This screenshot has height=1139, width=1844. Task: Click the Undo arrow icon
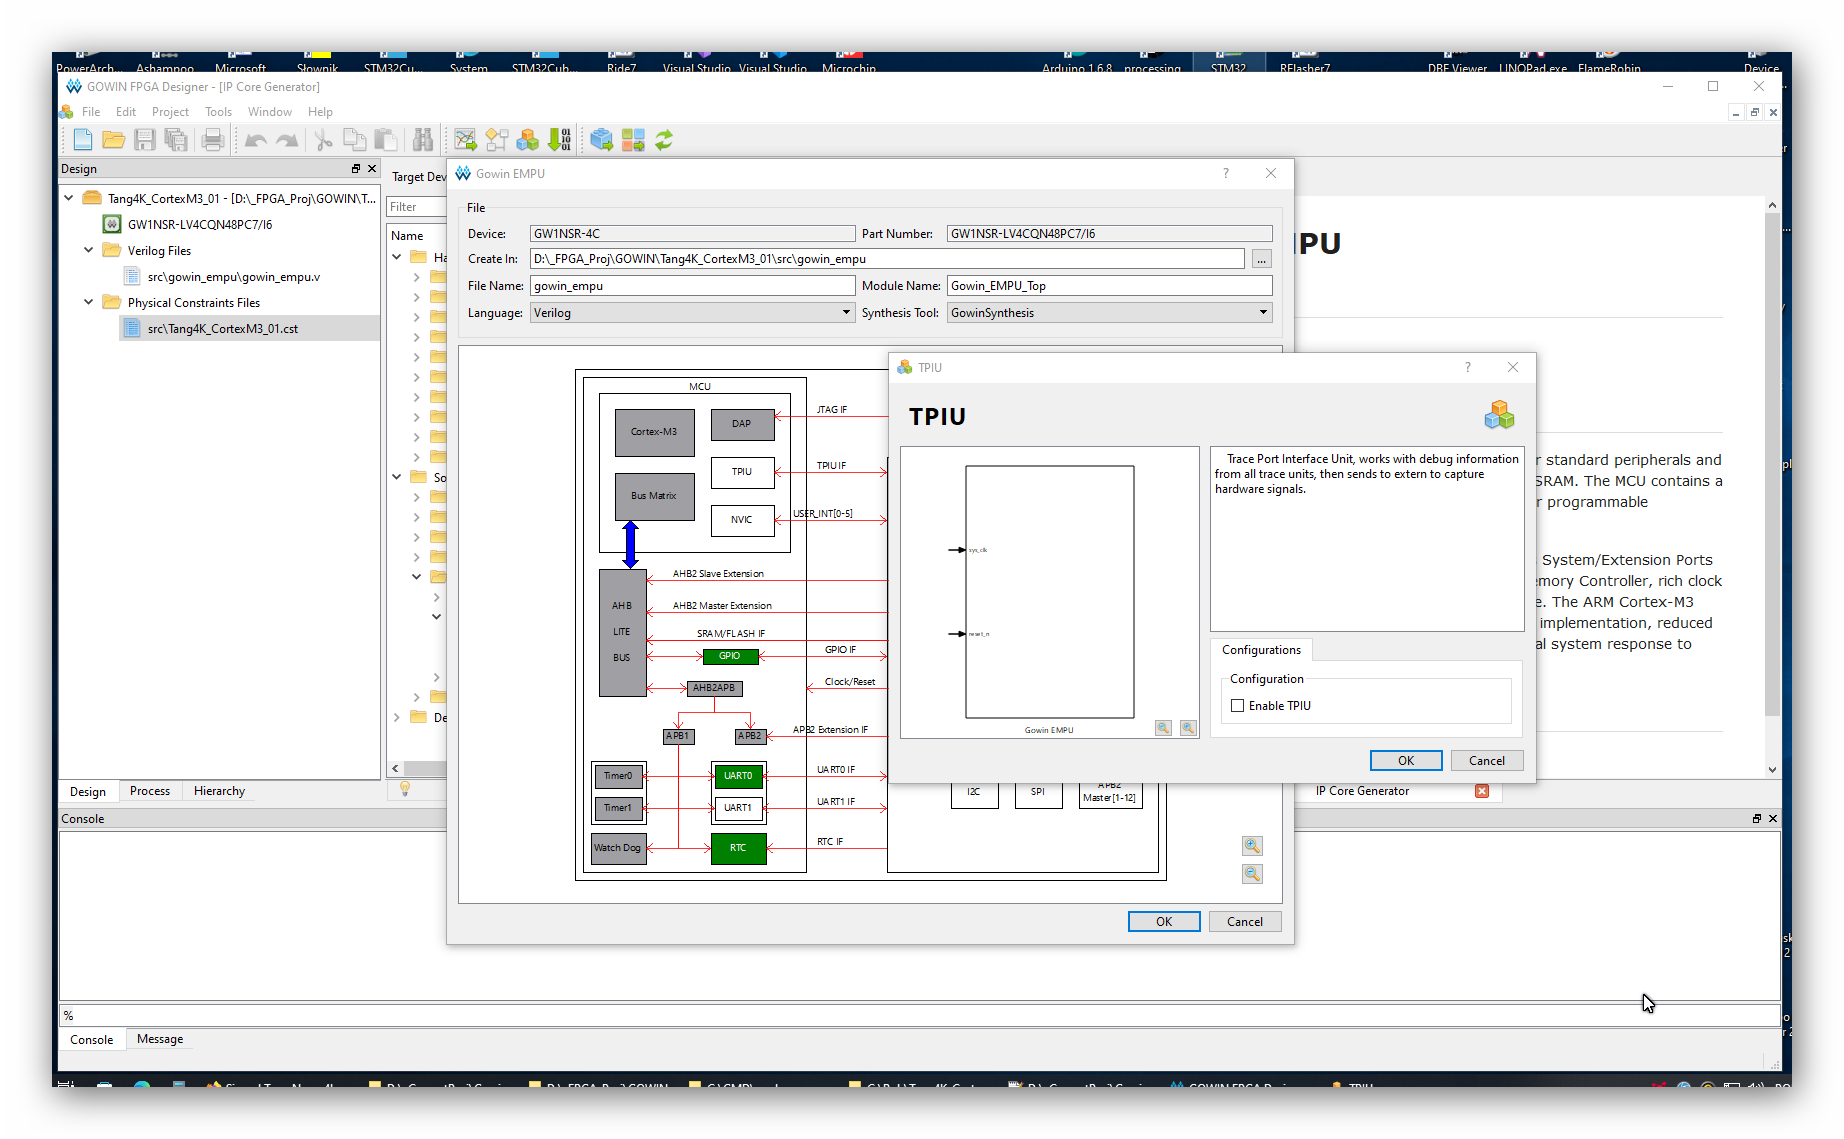coord(256,140)
